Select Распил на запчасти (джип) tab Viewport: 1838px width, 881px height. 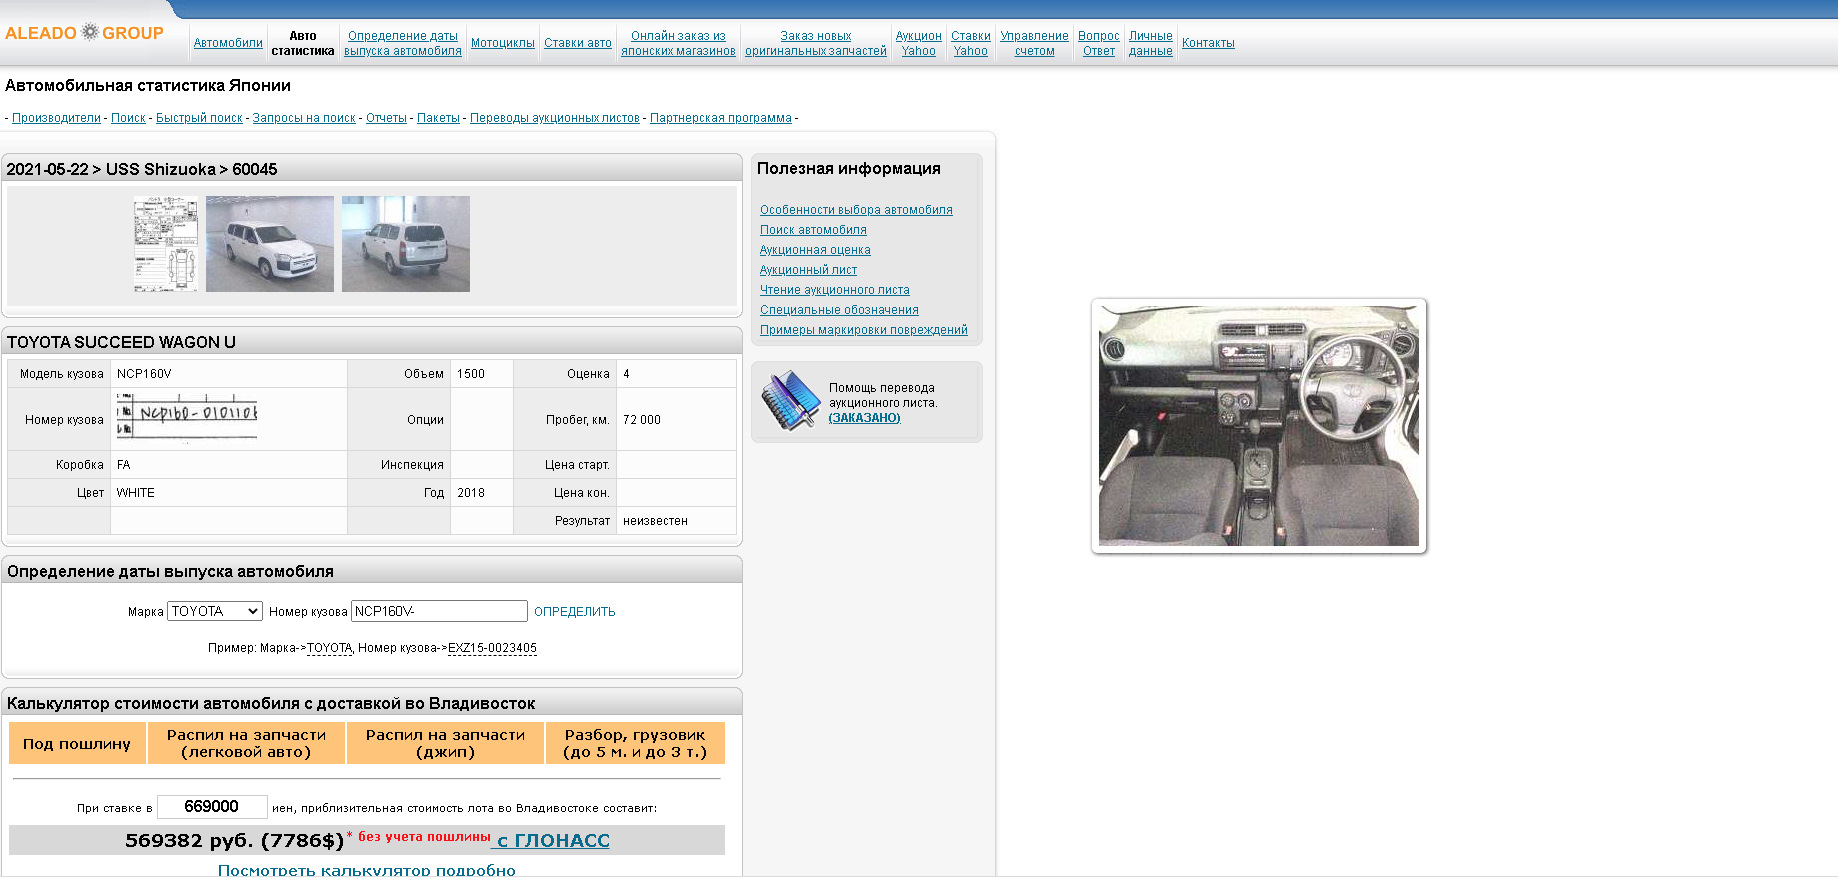tap(445, 743)
